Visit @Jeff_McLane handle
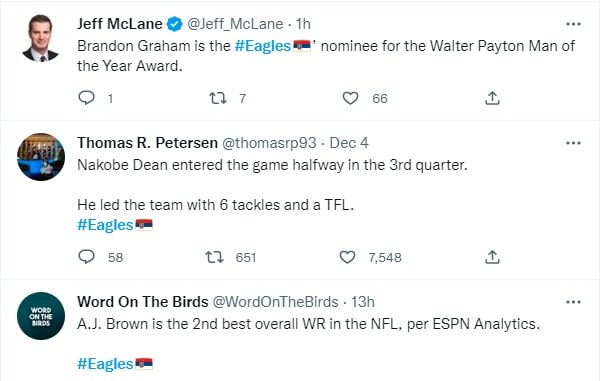The image size is (601, 381). [x=235, y=24]
